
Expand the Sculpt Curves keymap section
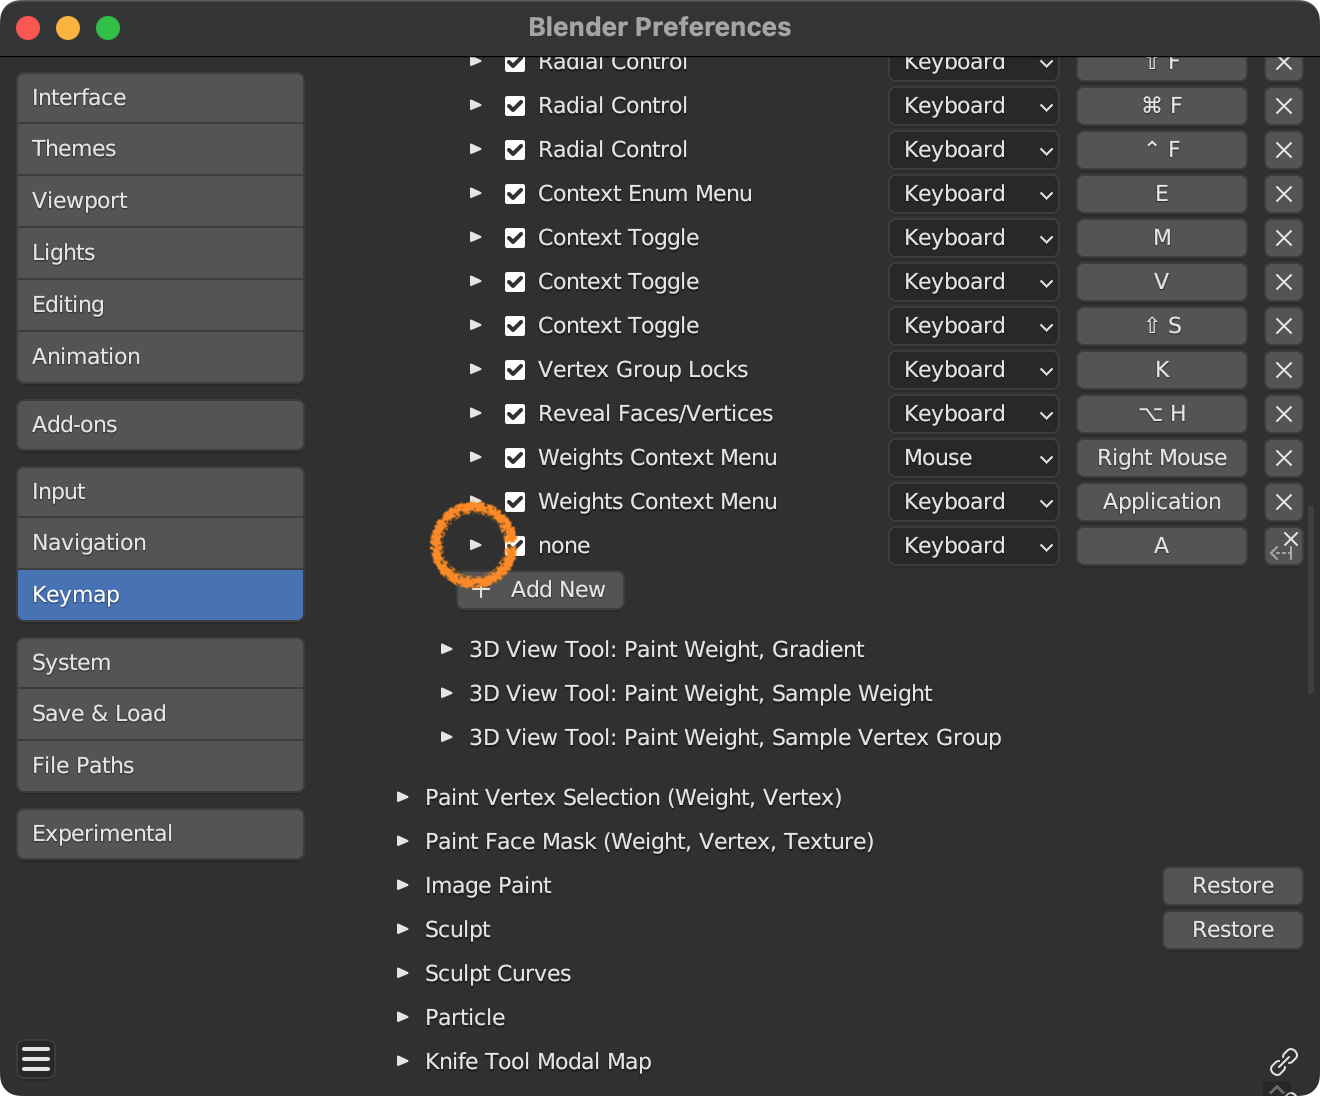tap(403, 973)
